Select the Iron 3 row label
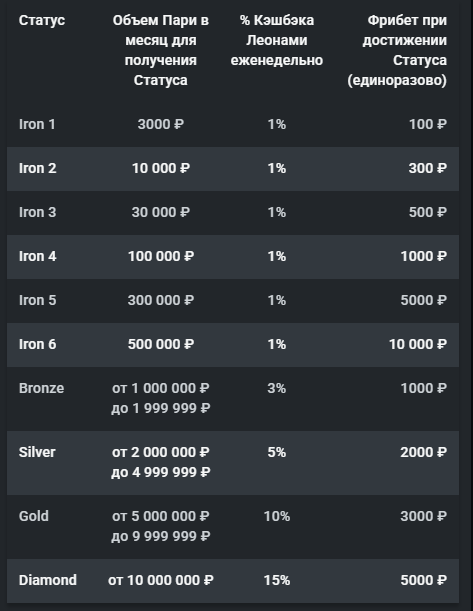This screenshot has height=611, width=473. pyautogui.click(x=37, y=212)
